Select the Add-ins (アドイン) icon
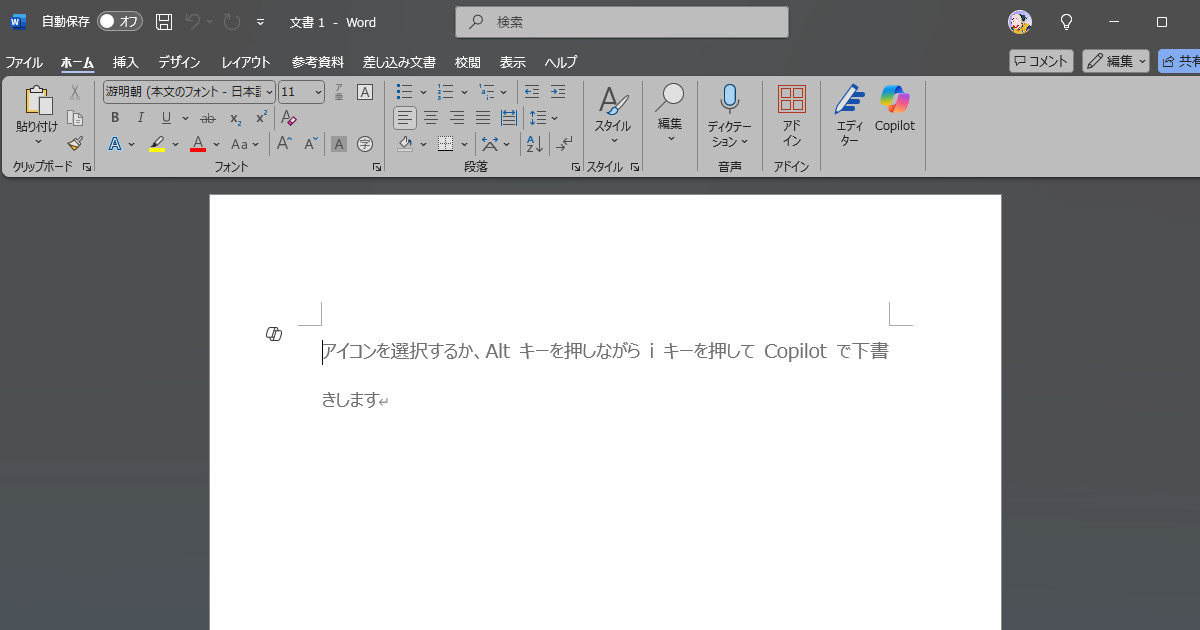 pos(791,116)
